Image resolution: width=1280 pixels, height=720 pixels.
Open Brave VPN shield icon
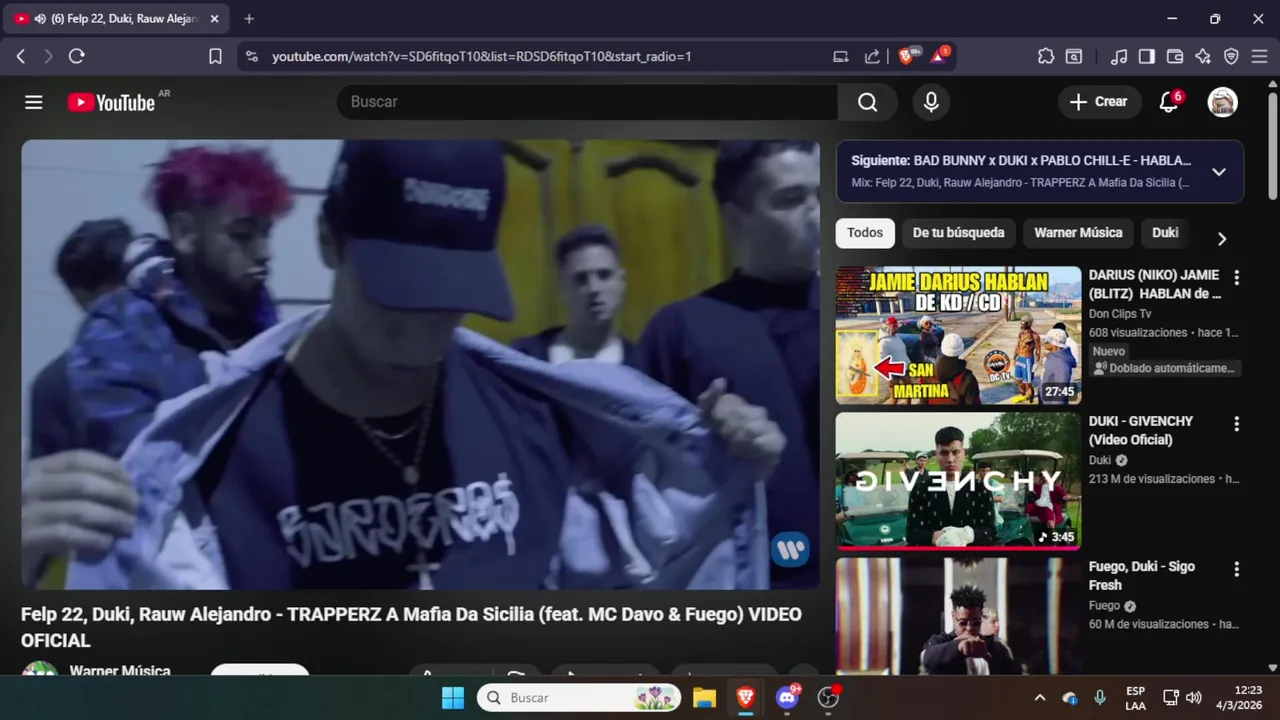click(1231, 57)
